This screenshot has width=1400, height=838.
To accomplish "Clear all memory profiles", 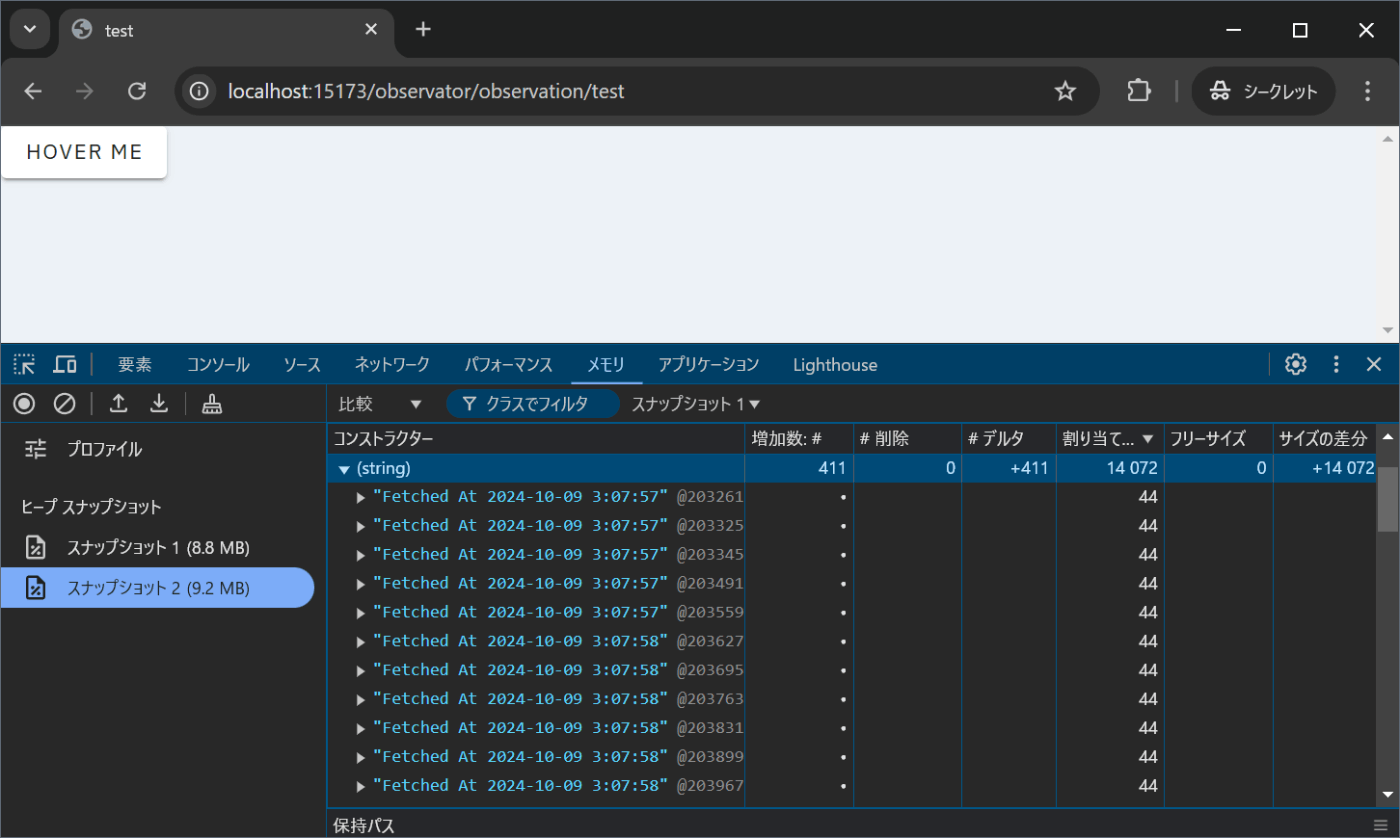I will pos(65,404).
